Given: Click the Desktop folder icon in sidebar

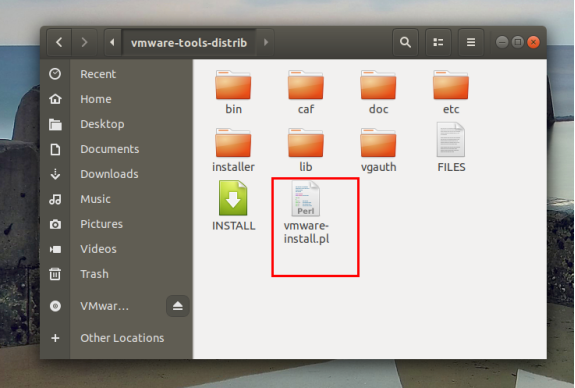Looking at the screenshot, I should pos(55,124).
